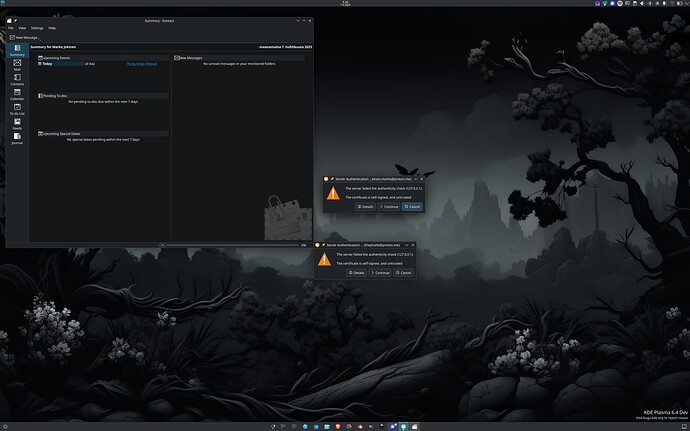Select the Today row in Upcoming Events
Screen dimensions: 690x431
coord(61,64)
